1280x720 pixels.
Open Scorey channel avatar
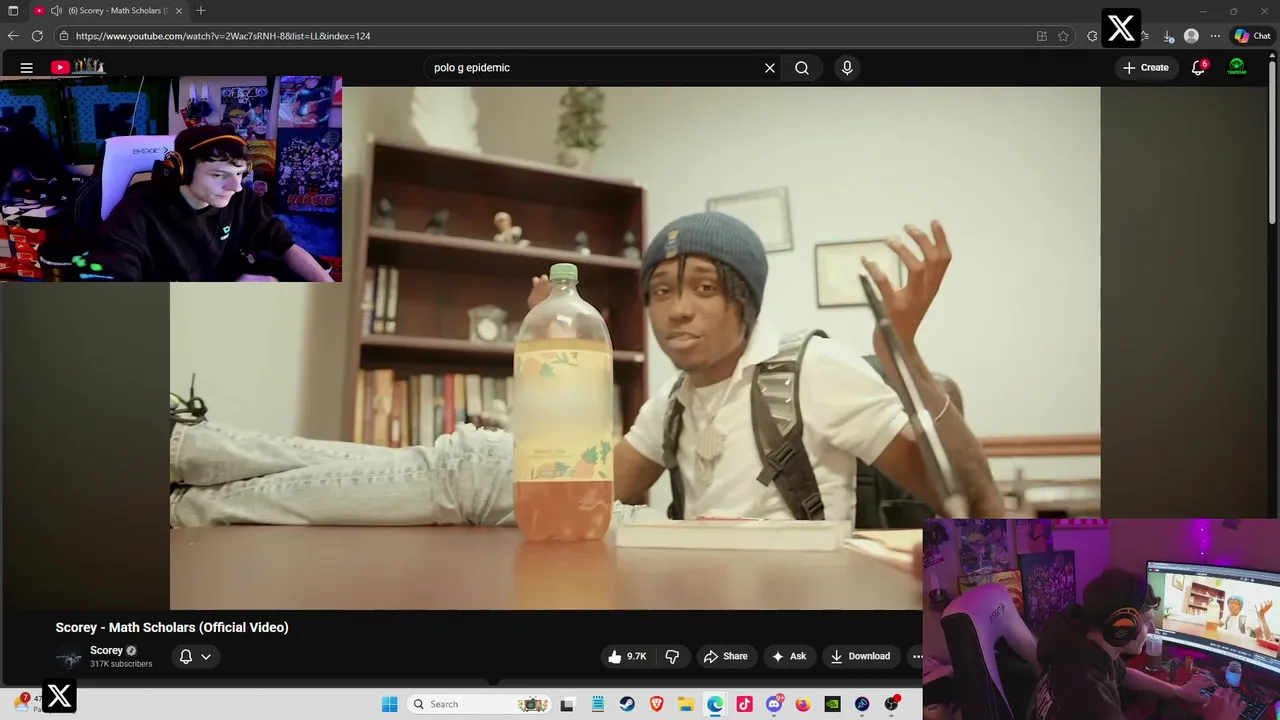tap(69, 657)
